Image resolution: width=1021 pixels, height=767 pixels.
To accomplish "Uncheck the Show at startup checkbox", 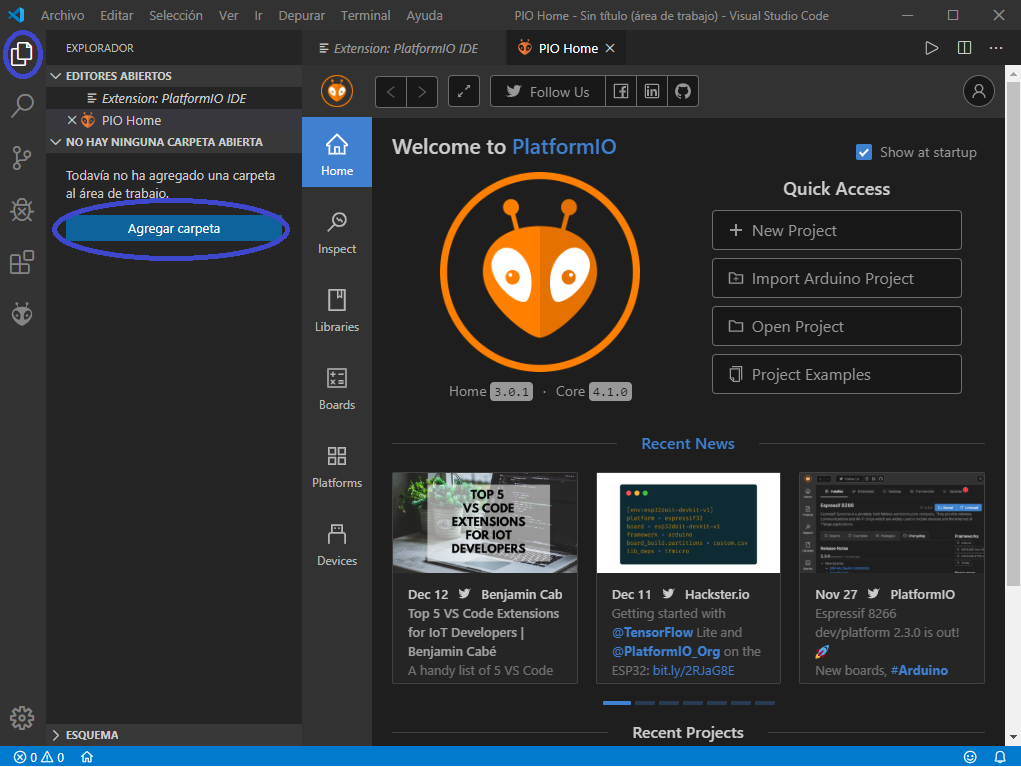I will click(x=864, y=152).
